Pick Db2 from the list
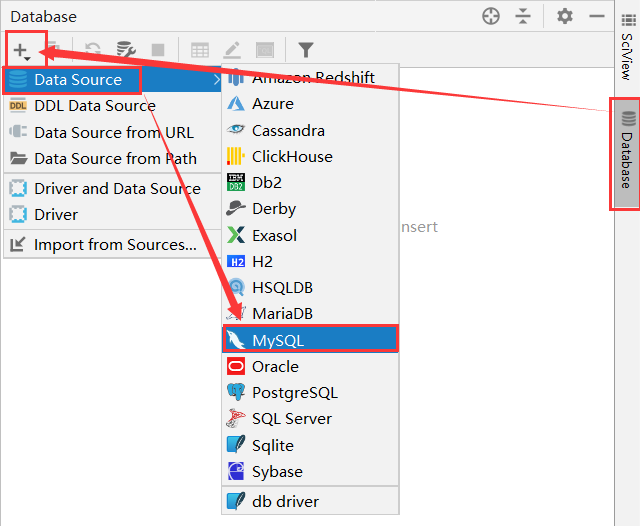The height and width of the screenshot is (526, 640). point(310,183)
